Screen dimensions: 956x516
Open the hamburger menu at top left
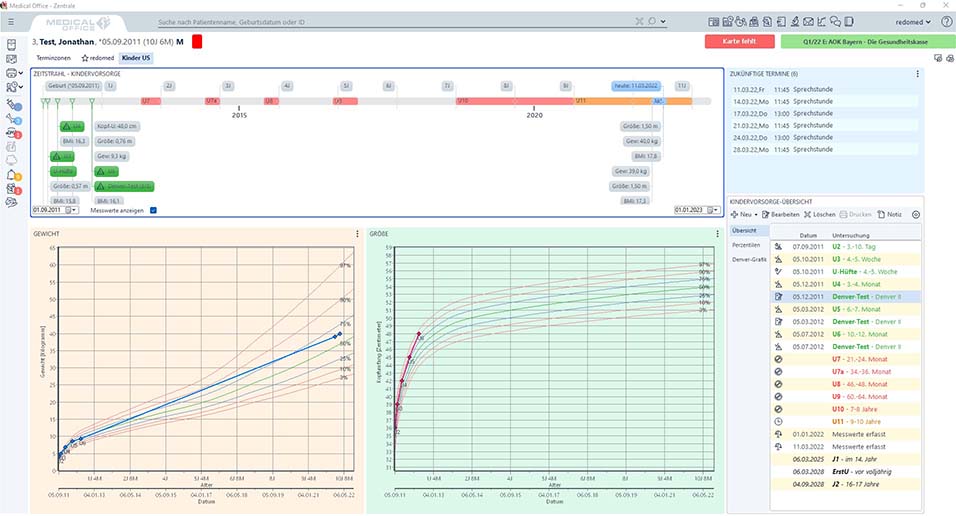tap(11, 22)
